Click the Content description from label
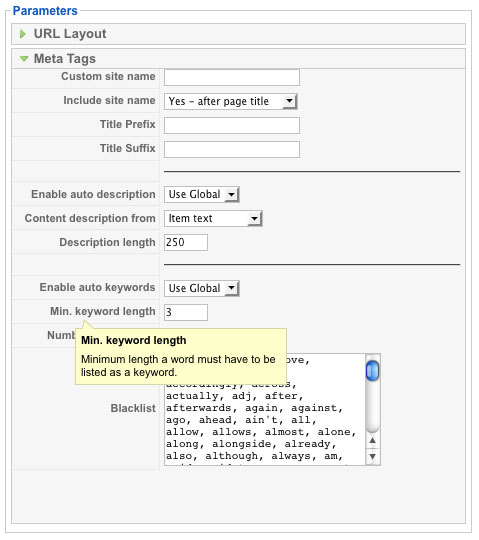The height and width of the screenshot is (540, 479). pos(90,218)
